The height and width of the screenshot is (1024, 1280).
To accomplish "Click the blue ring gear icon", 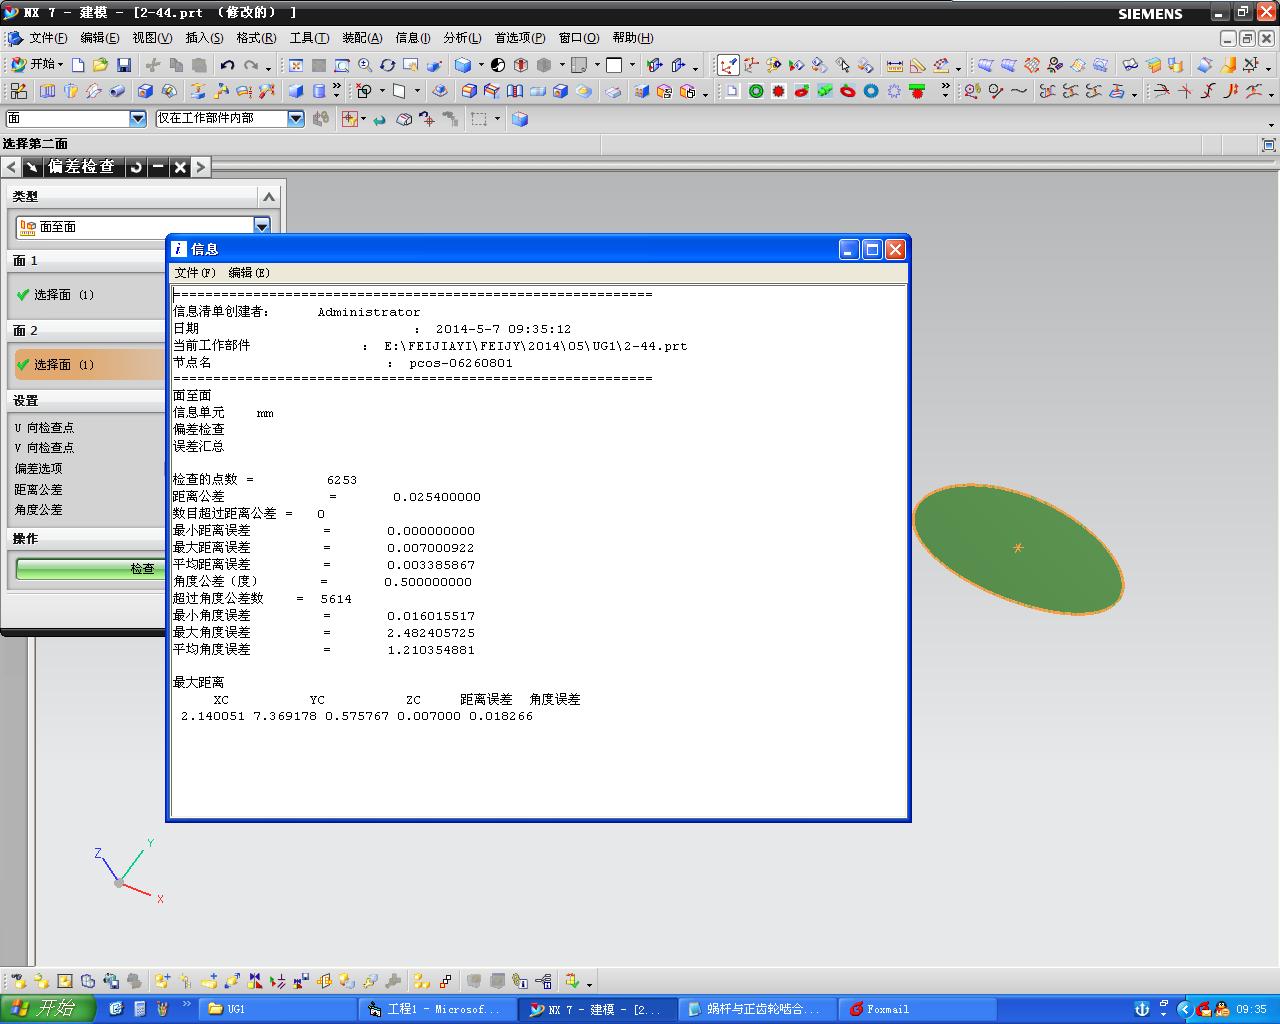I will click(x=871, y=91).
